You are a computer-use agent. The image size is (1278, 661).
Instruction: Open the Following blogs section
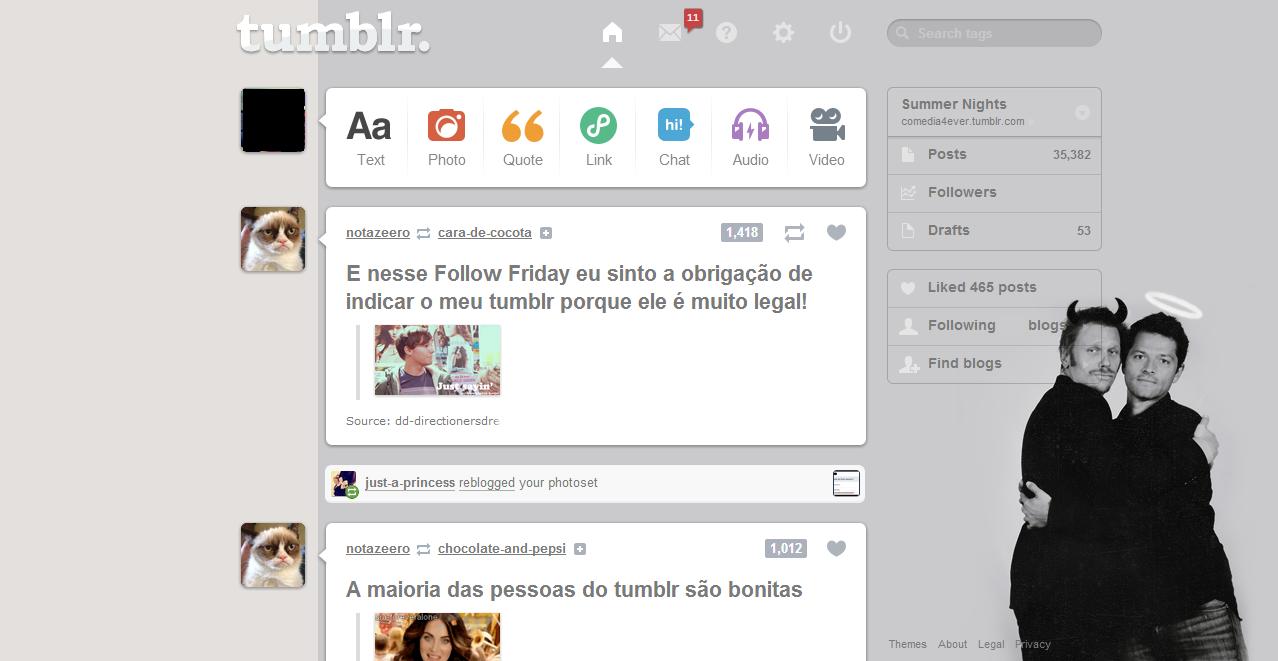(x=994, y=326)
